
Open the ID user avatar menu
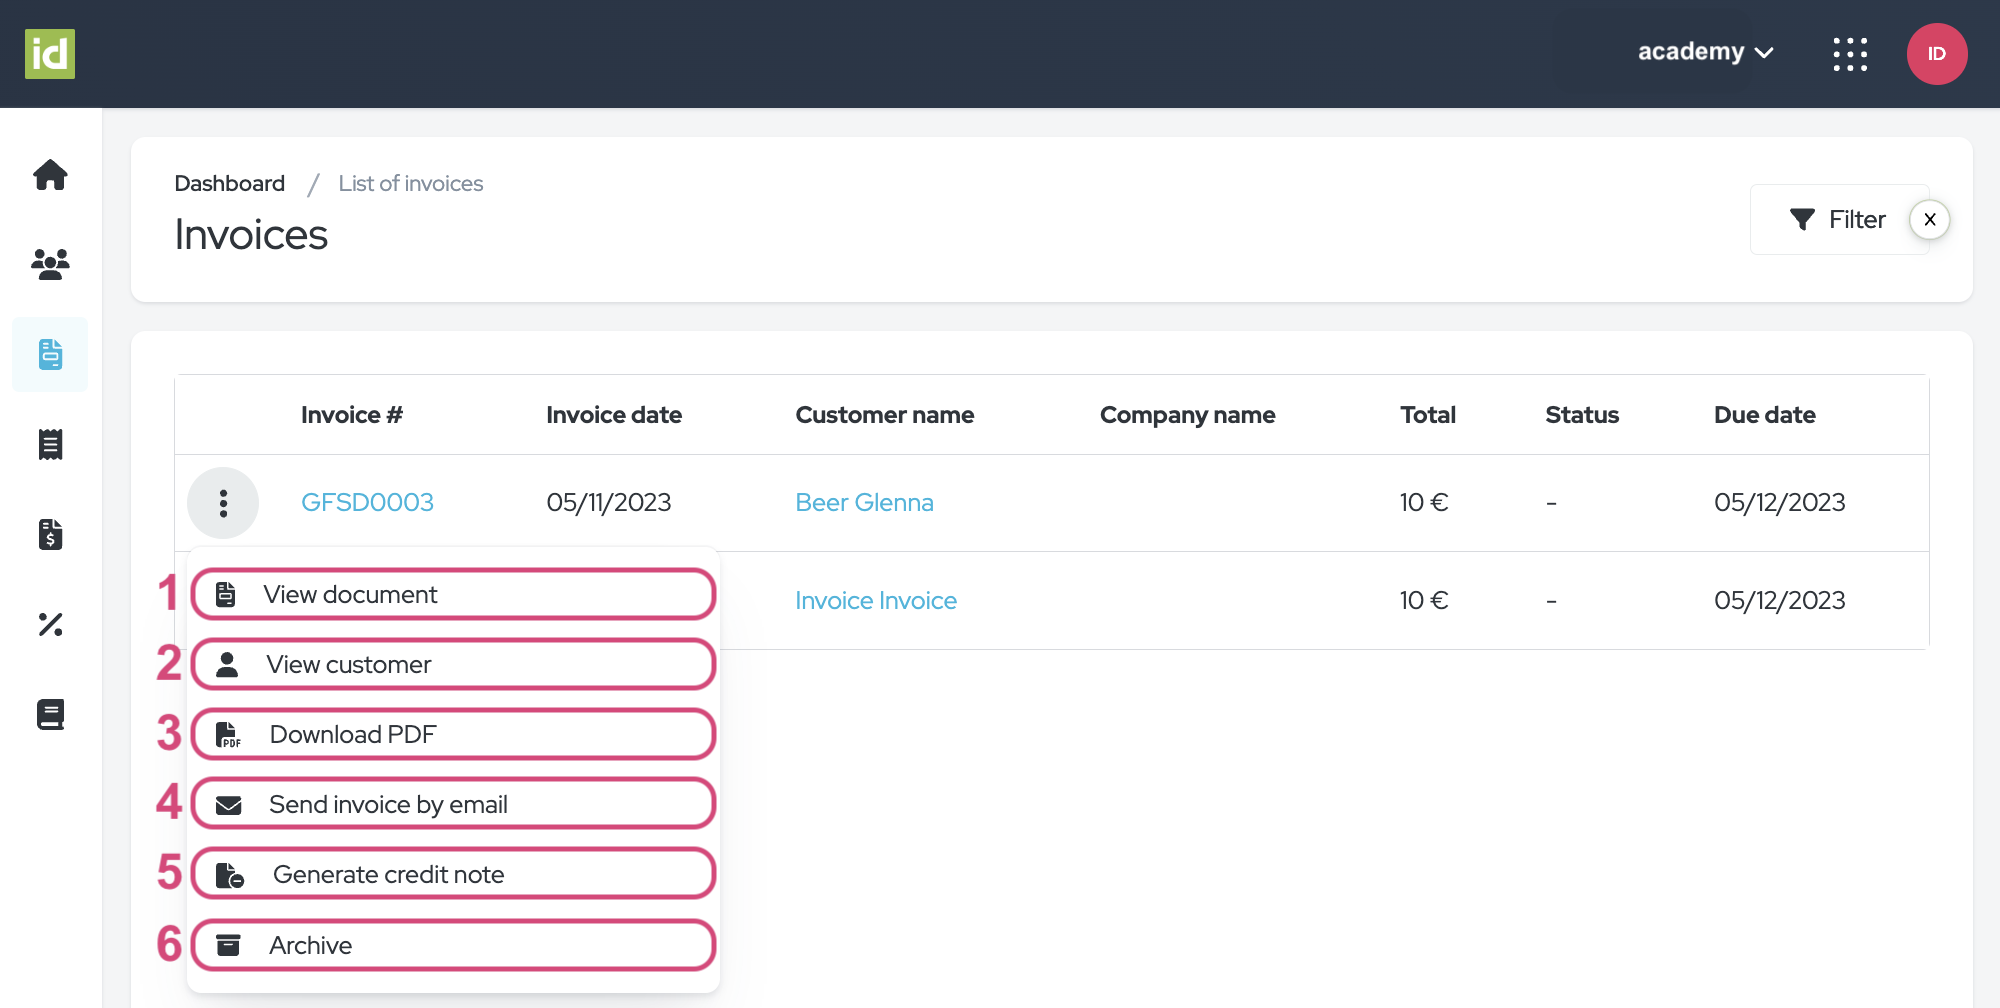(1936, 54)
